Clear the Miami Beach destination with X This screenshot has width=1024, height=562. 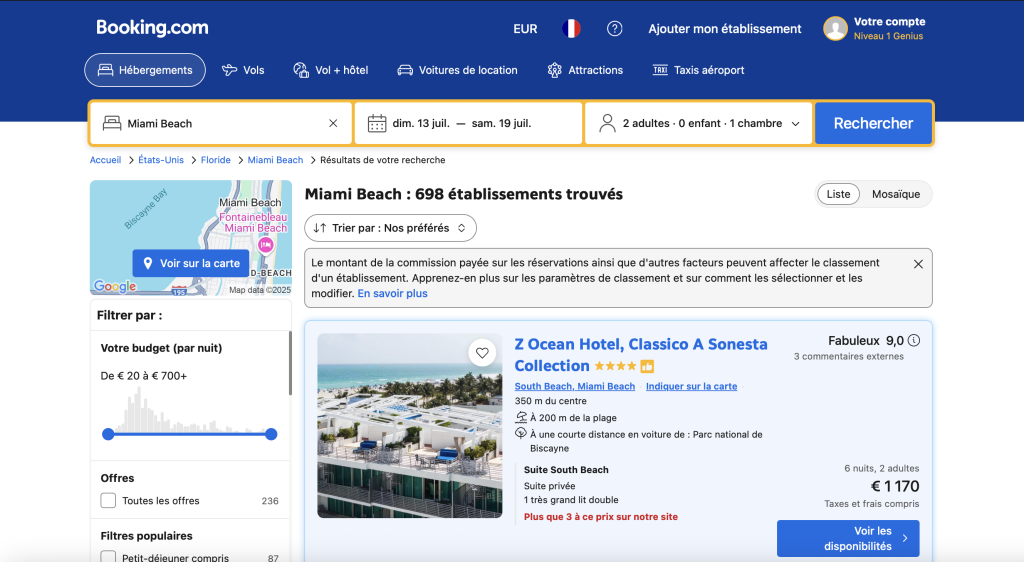point(333,123)
